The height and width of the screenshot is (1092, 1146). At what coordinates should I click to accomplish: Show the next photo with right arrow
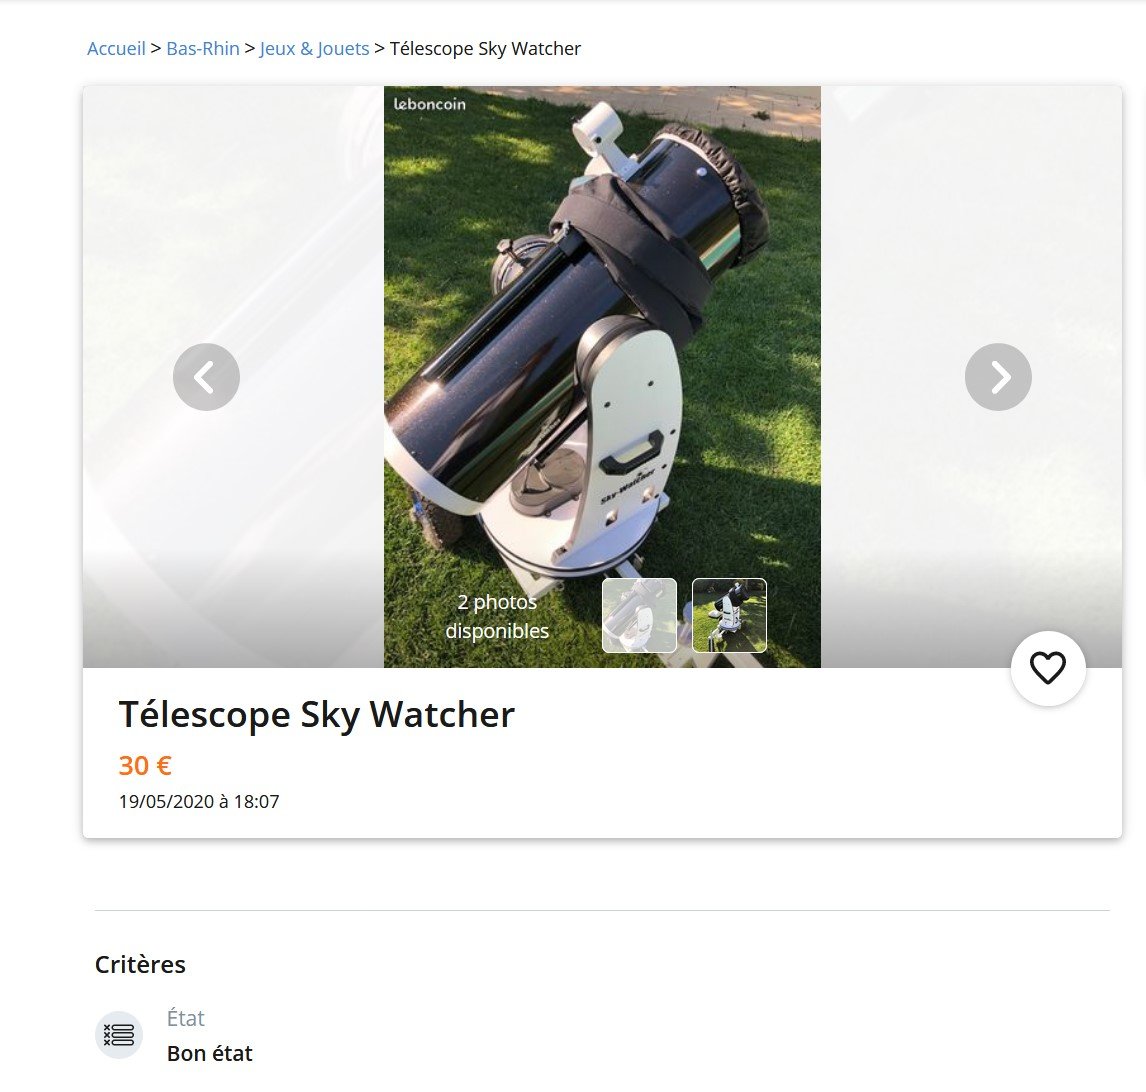pyautogui.click(x=998, y=376)
